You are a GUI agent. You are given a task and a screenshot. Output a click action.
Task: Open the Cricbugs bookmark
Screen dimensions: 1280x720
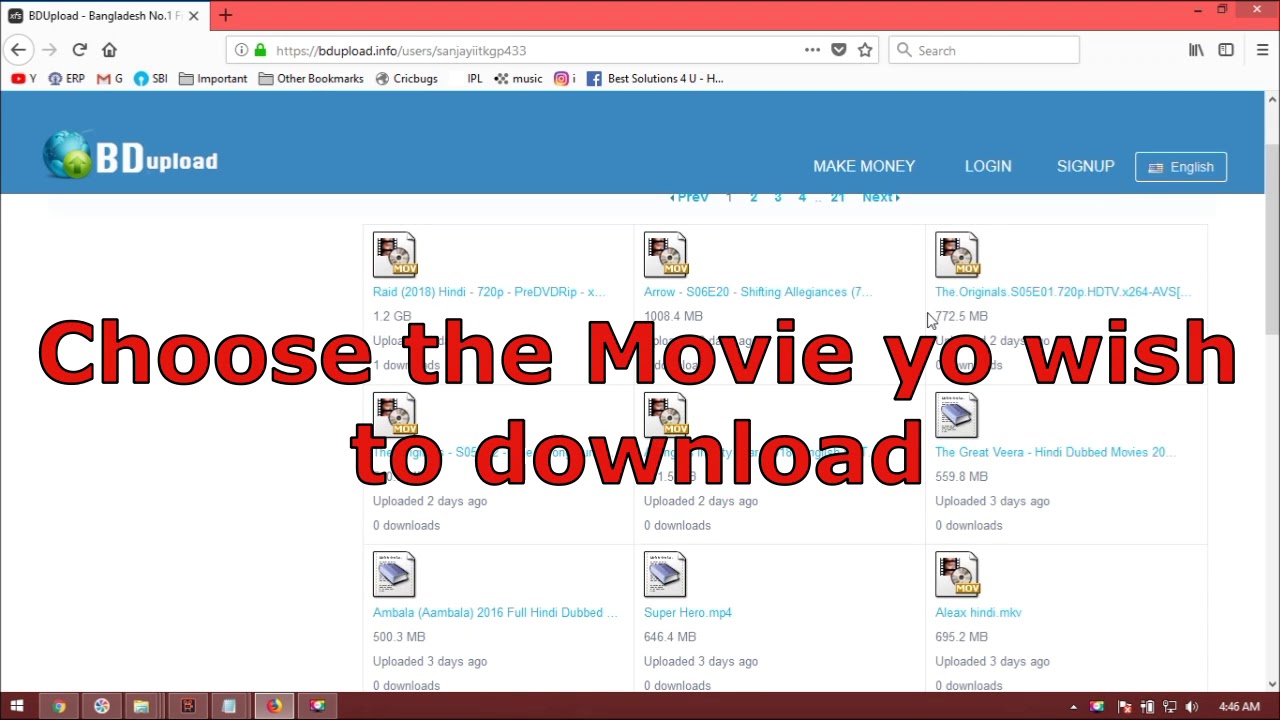(406, 78)
